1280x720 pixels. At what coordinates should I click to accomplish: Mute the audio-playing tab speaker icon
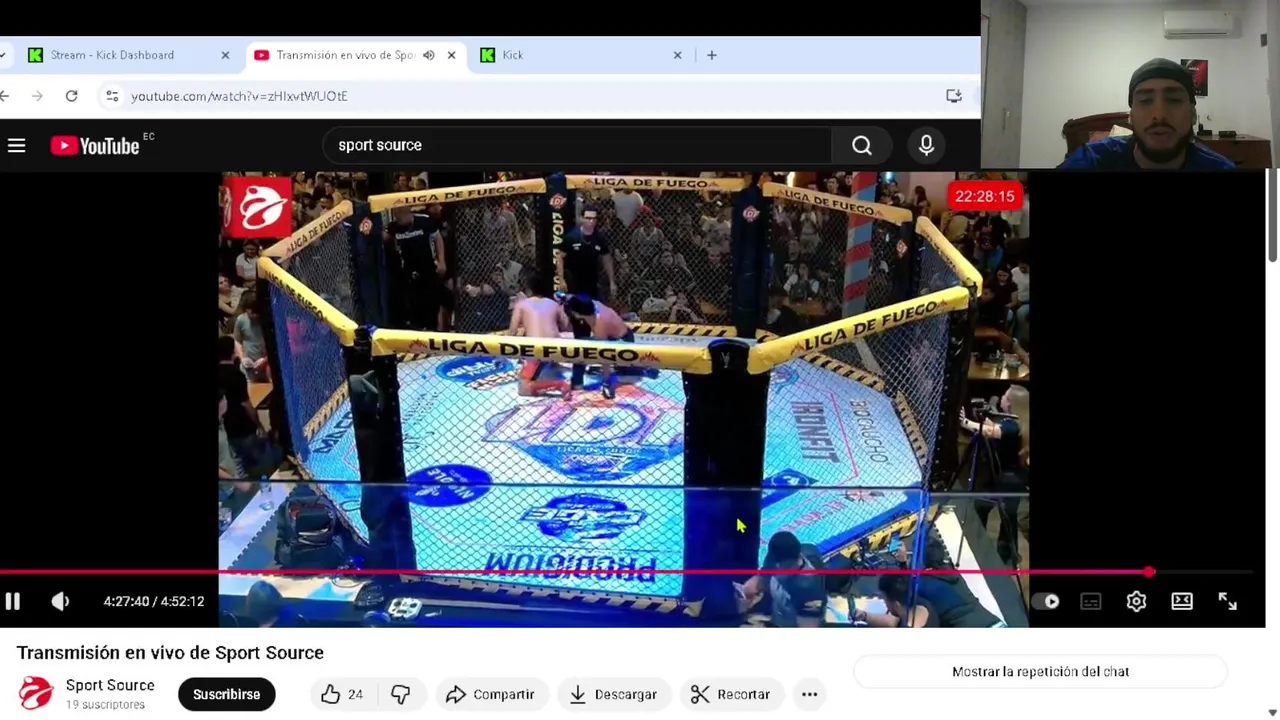pos(428,55)
